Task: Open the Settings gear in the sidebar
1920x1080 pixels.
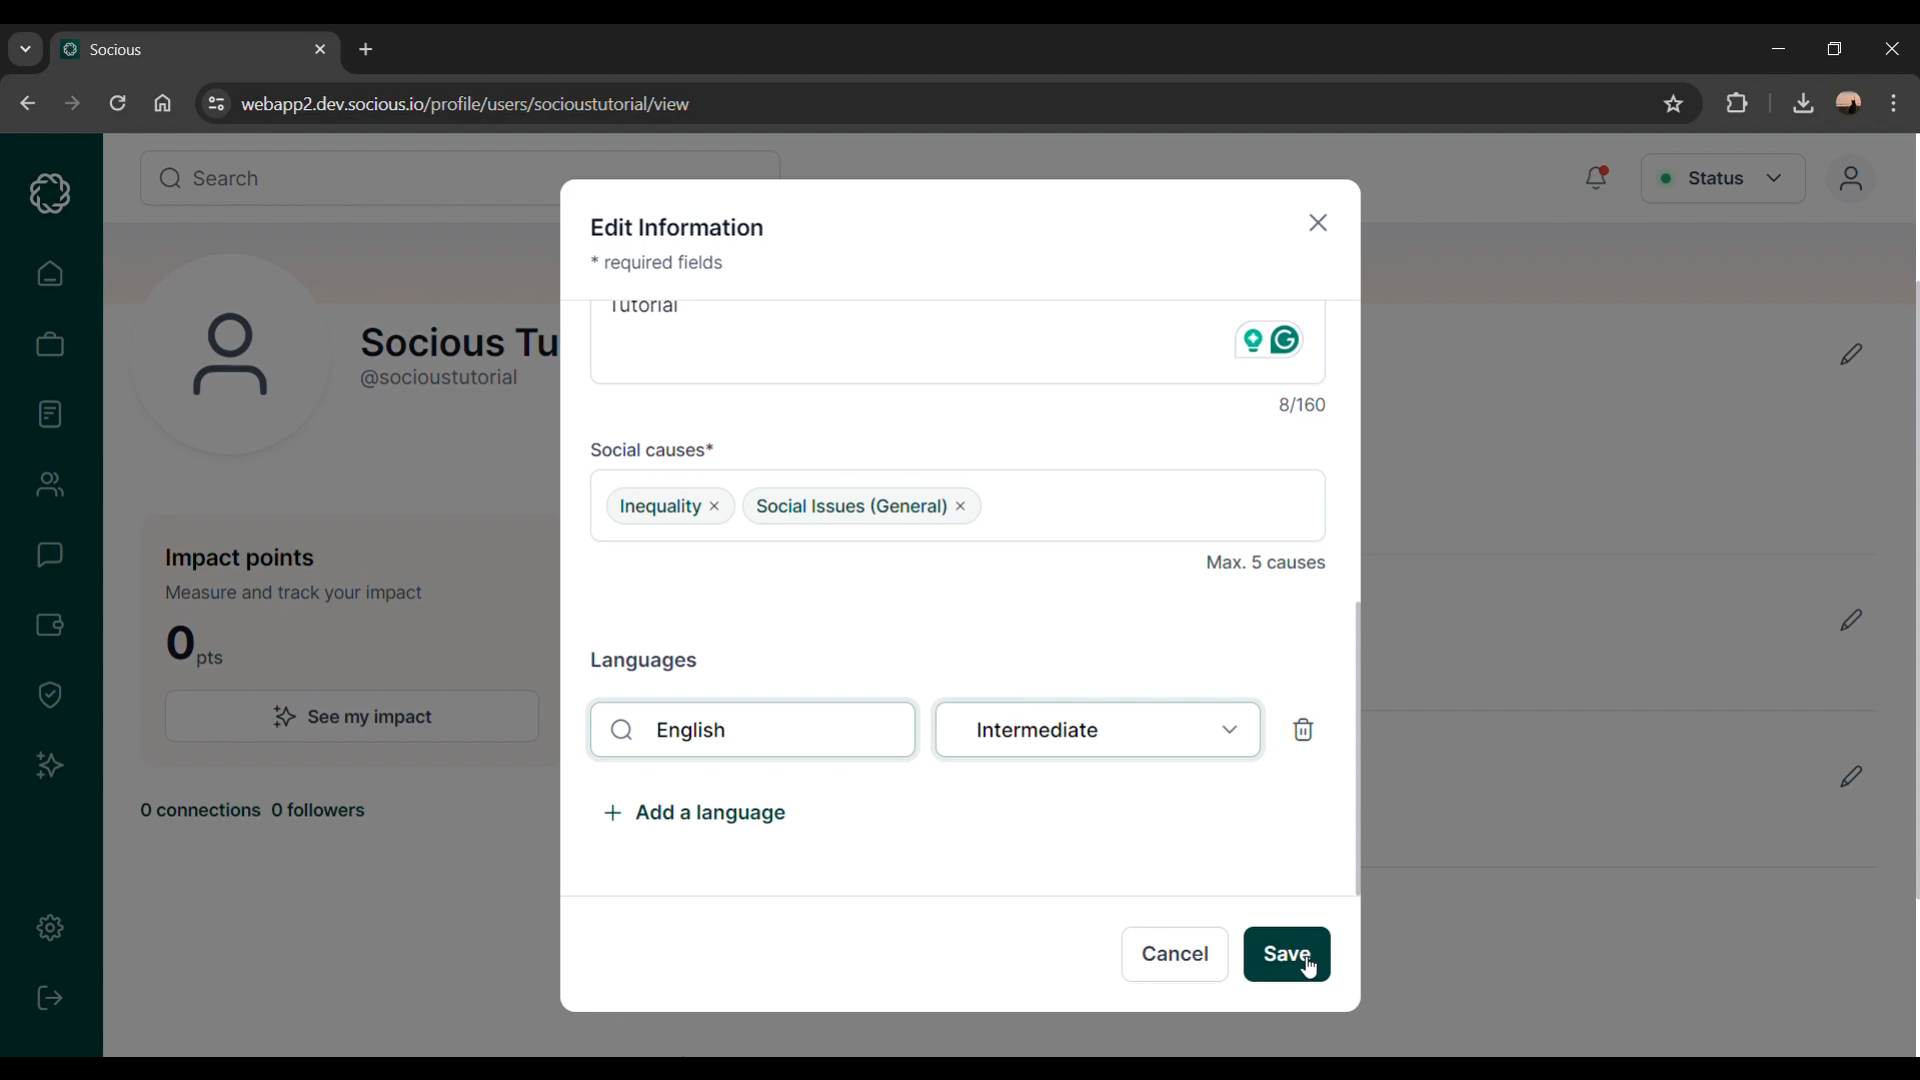Action: [50, 928]
